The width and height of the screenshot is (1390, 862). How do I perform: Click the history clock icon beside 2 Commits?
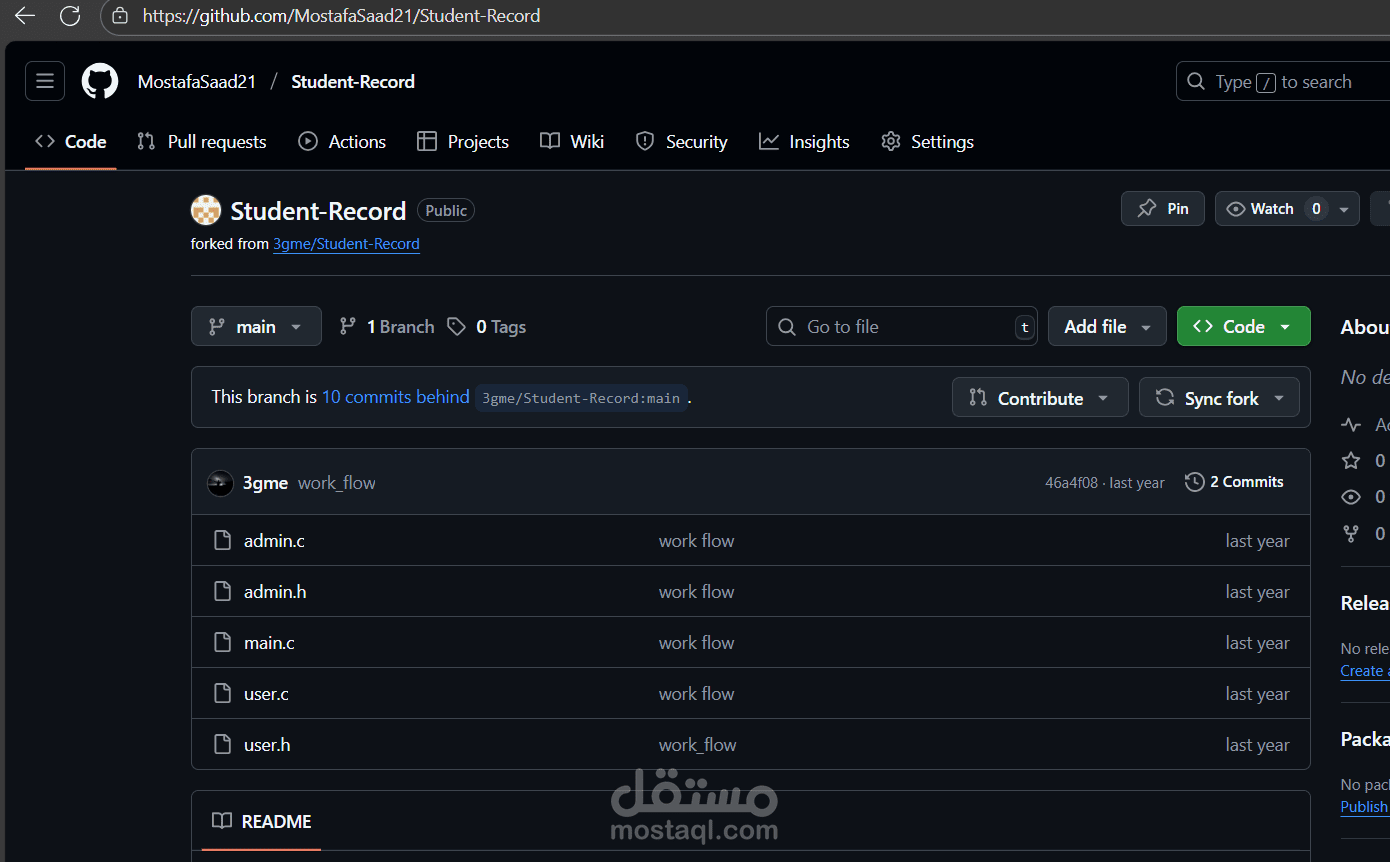point(1194,482)
